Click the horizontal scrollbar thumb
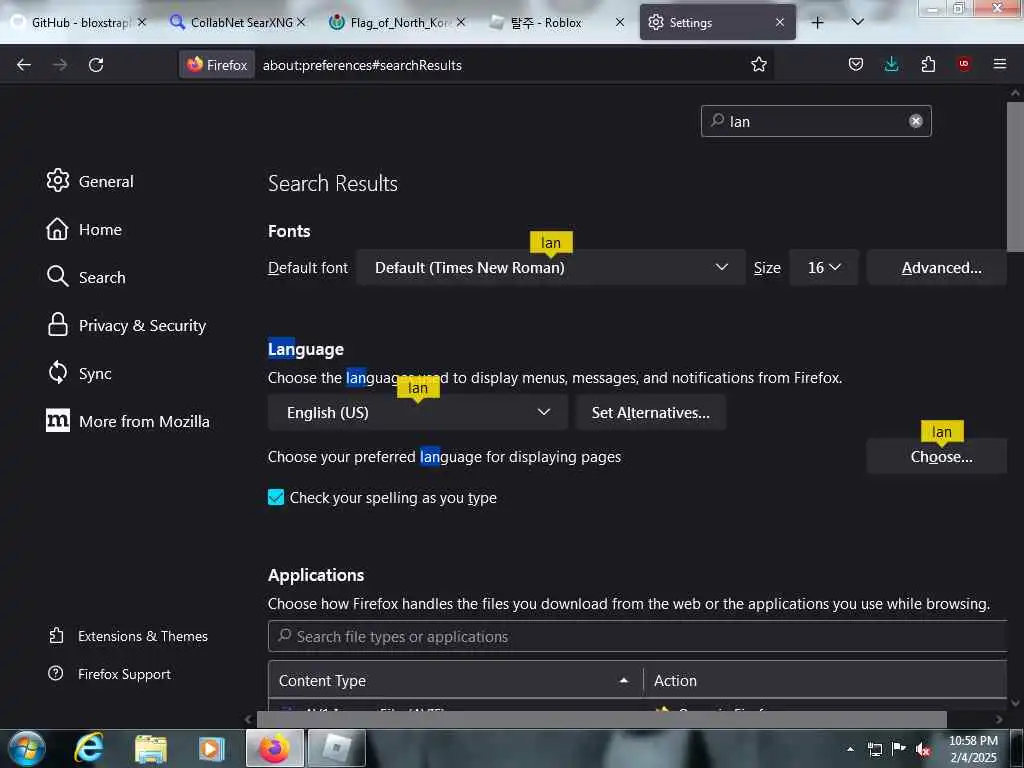Image resolution: width=1024 pixels, height=768 pixels. coord(601,719)
